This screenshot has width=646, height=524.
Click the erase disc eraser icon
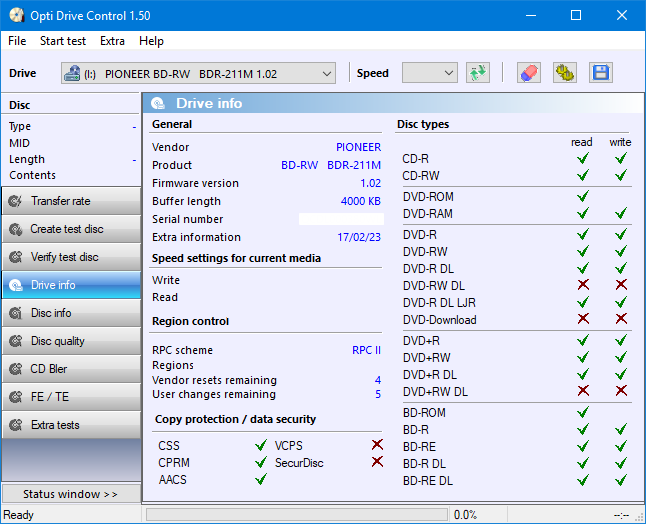click(529, 73)
